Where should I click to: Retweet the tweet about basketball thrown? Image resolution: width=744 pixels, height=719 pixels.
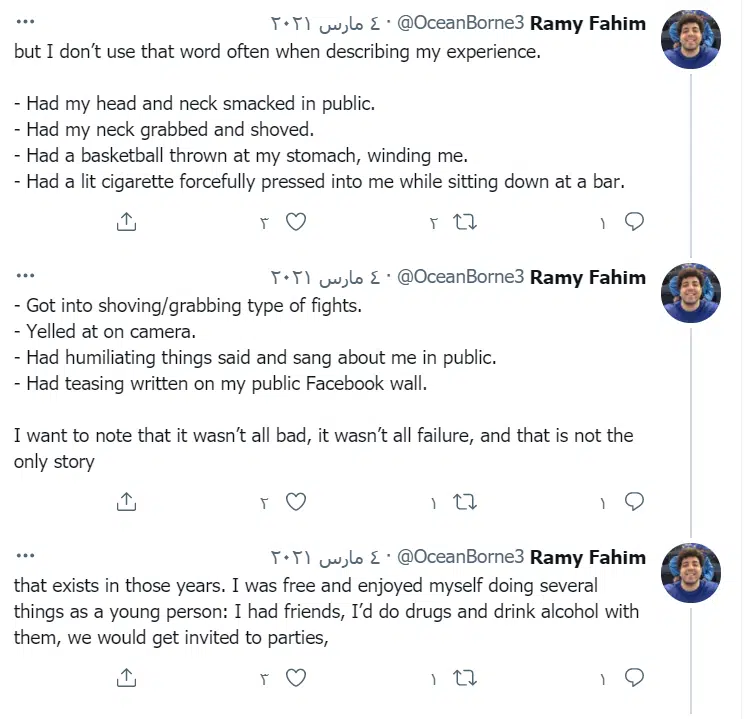[x=465, y=222]
